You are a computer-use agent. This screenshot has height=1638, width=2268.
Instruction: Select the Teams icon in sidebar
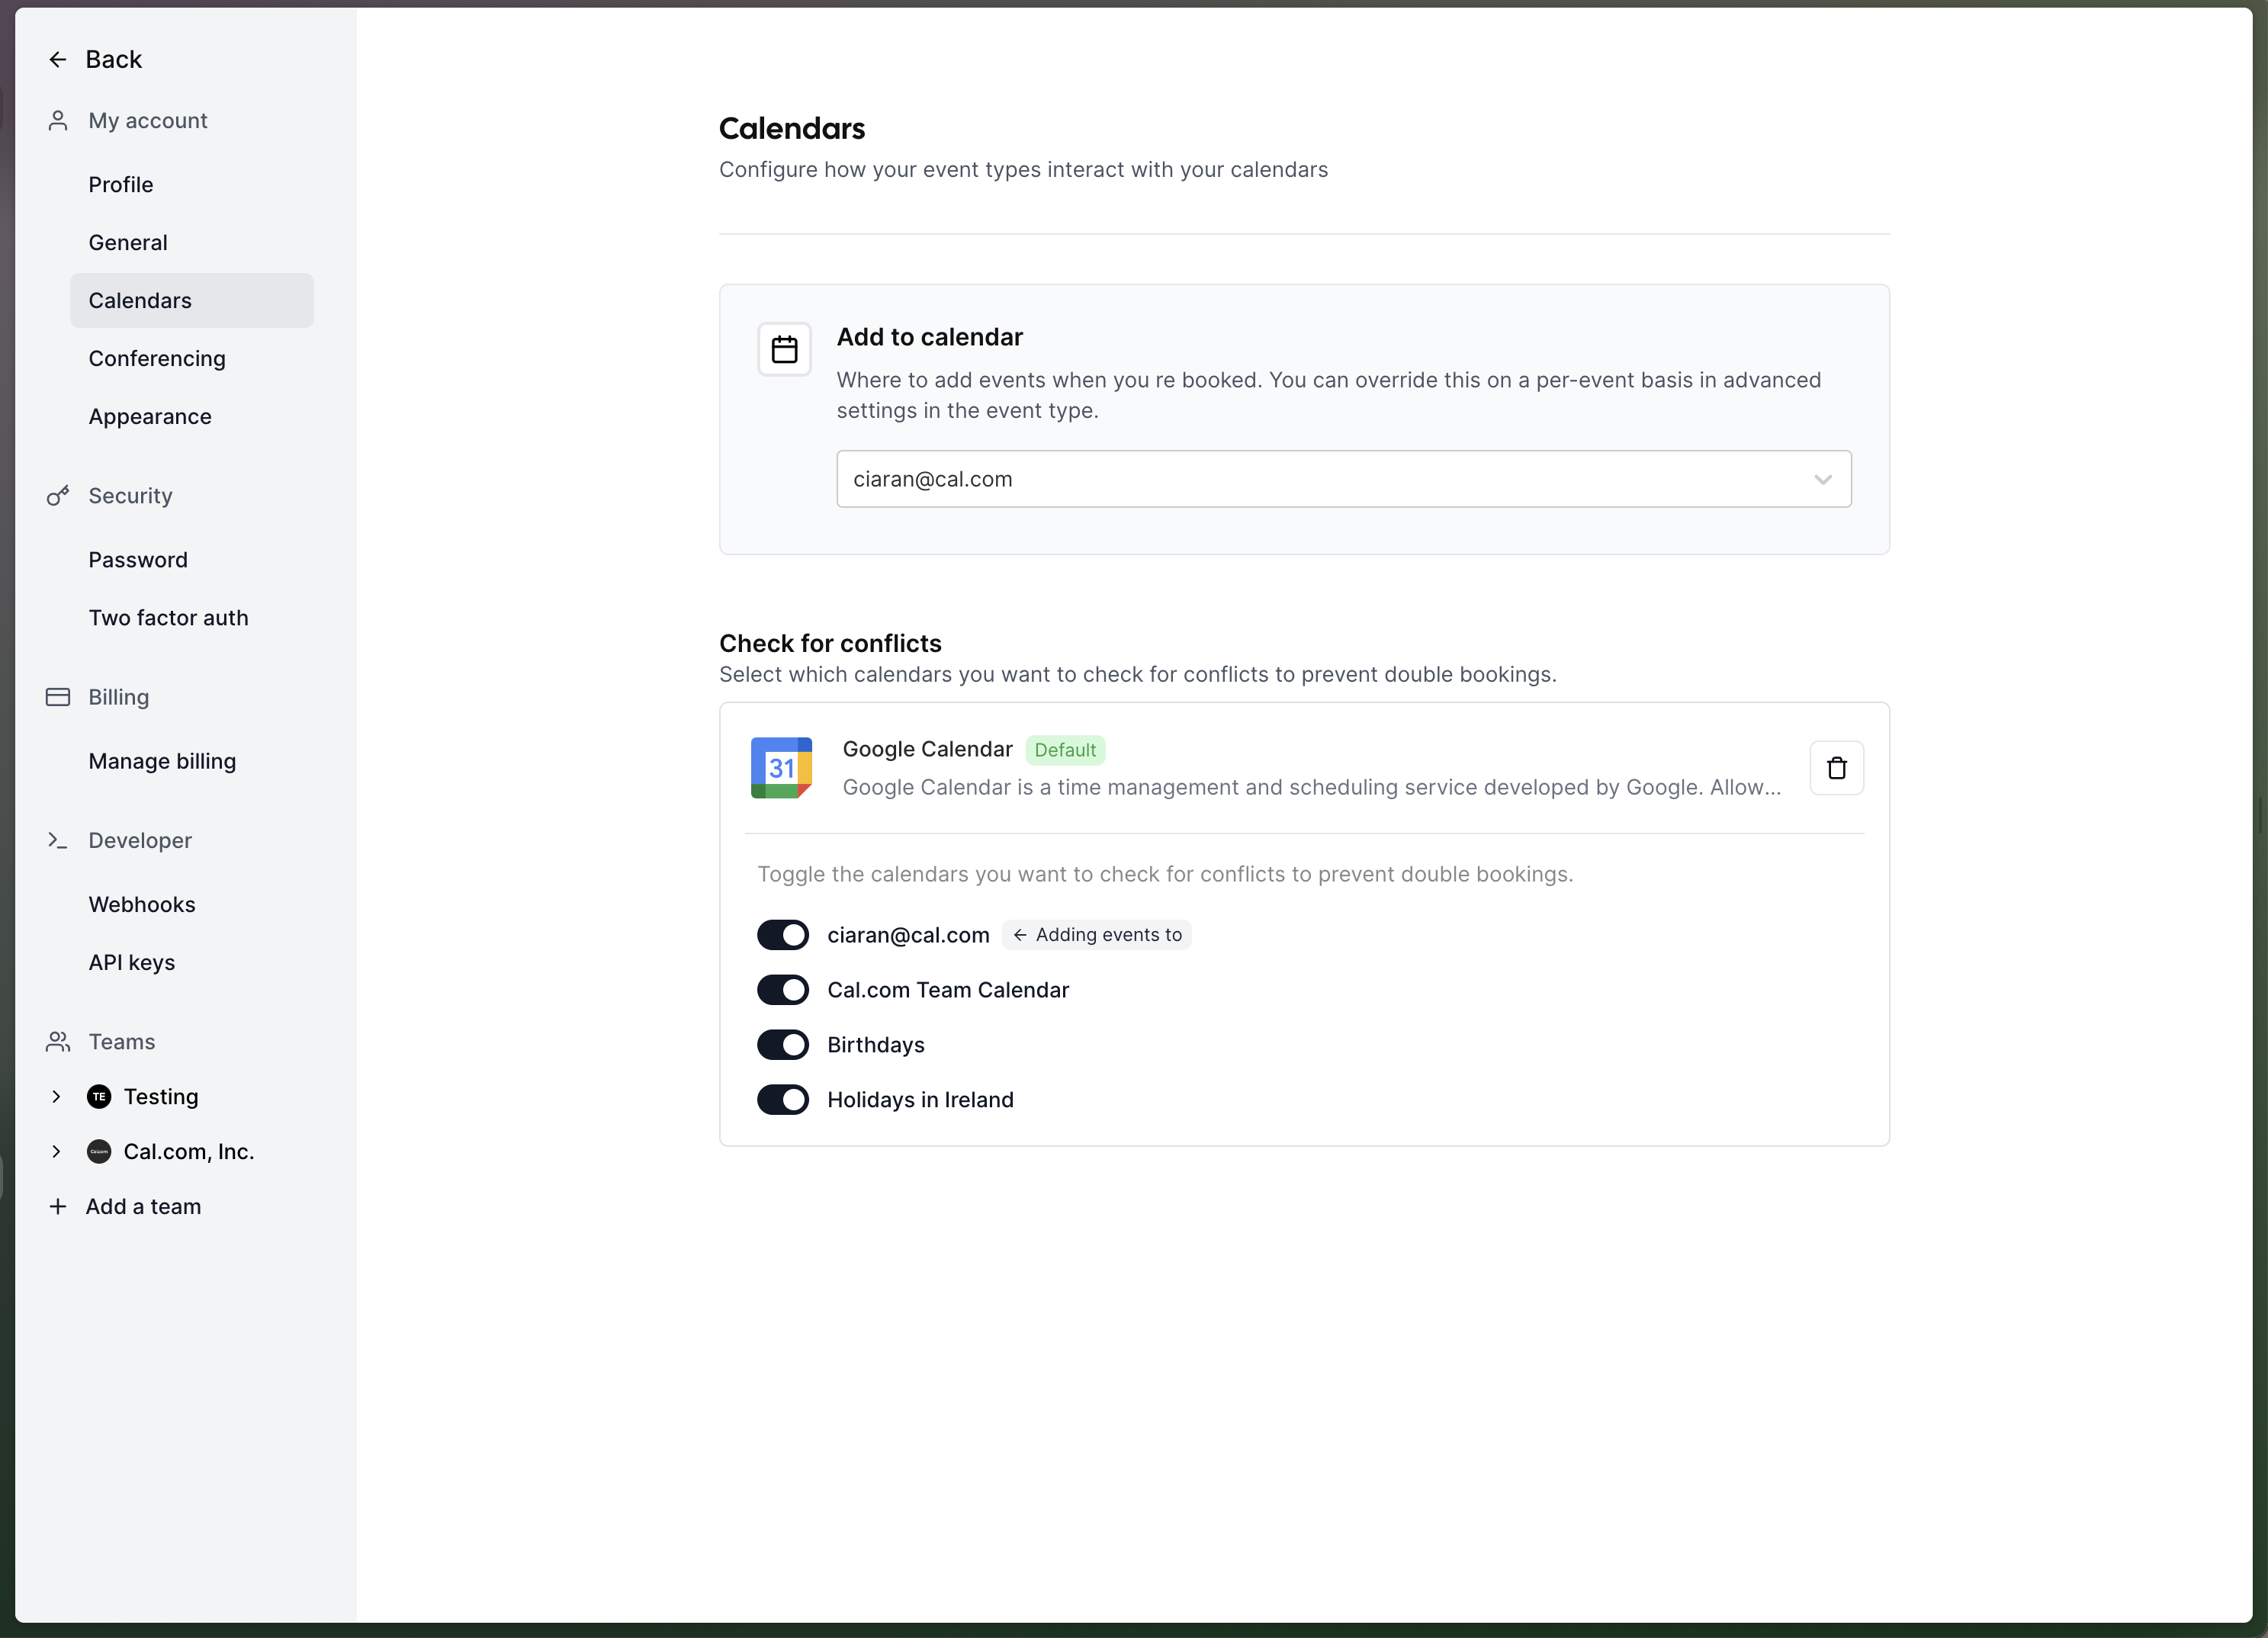click(x=57, y=1041)
